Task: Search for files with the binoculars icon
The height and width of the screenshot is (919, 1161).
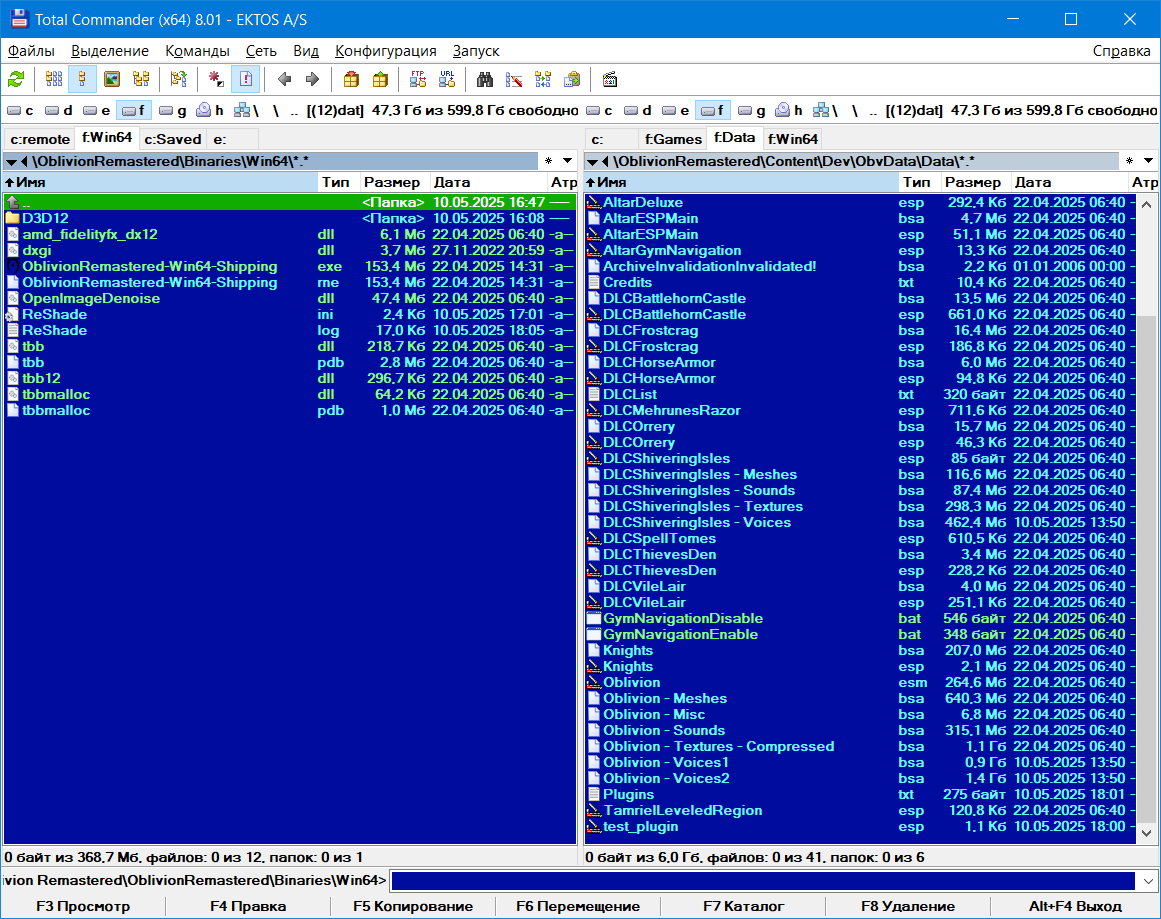Action: tap(485, 79)
